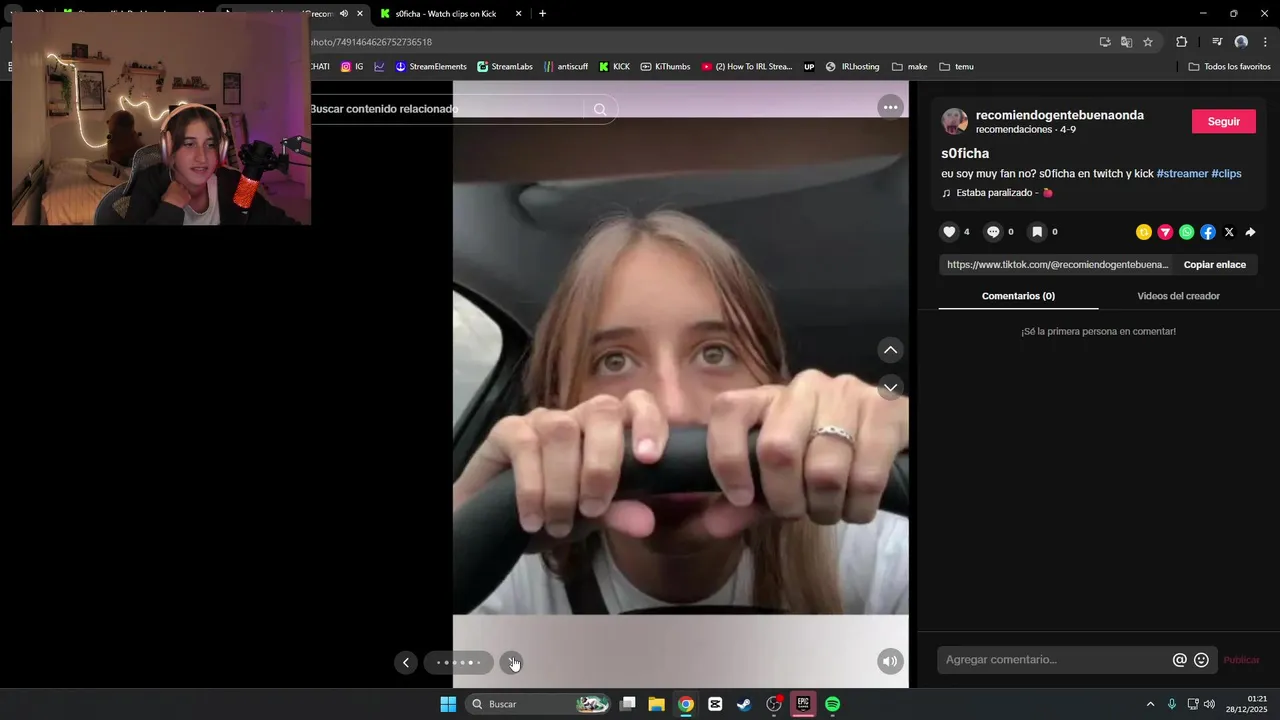Focus the Agregar comentario input field
Viewport: 1280px width, 720px height.
pos(1055,660)
